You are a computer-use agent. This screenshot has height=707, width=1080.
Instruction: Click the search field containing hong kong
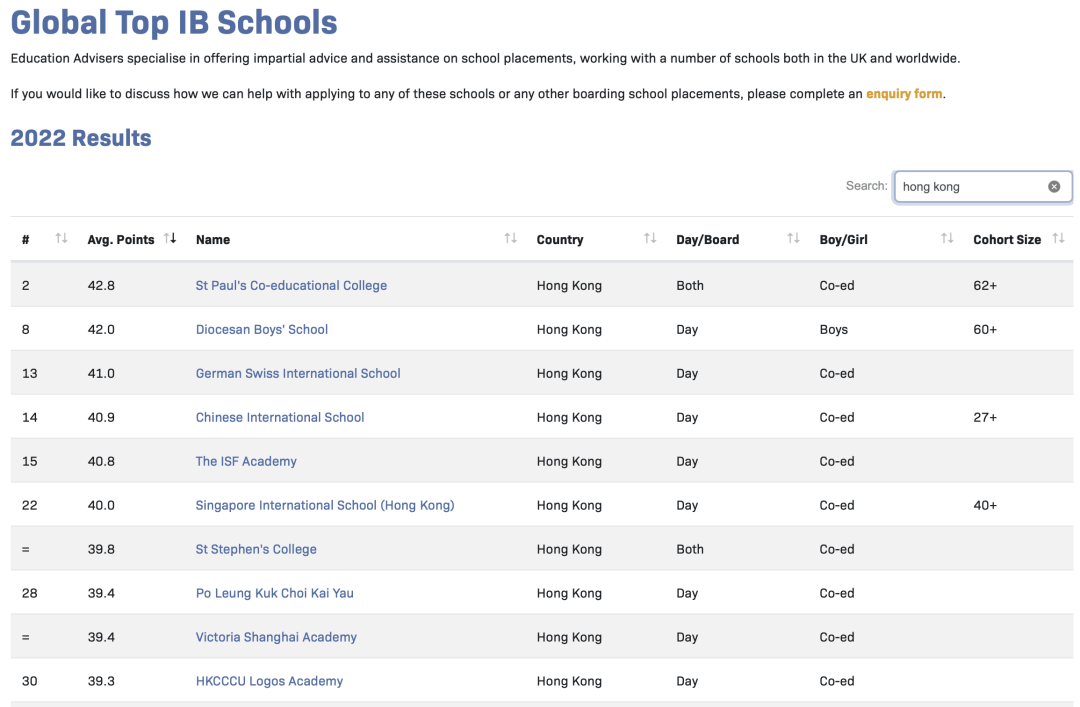click(x=970, y=187)
